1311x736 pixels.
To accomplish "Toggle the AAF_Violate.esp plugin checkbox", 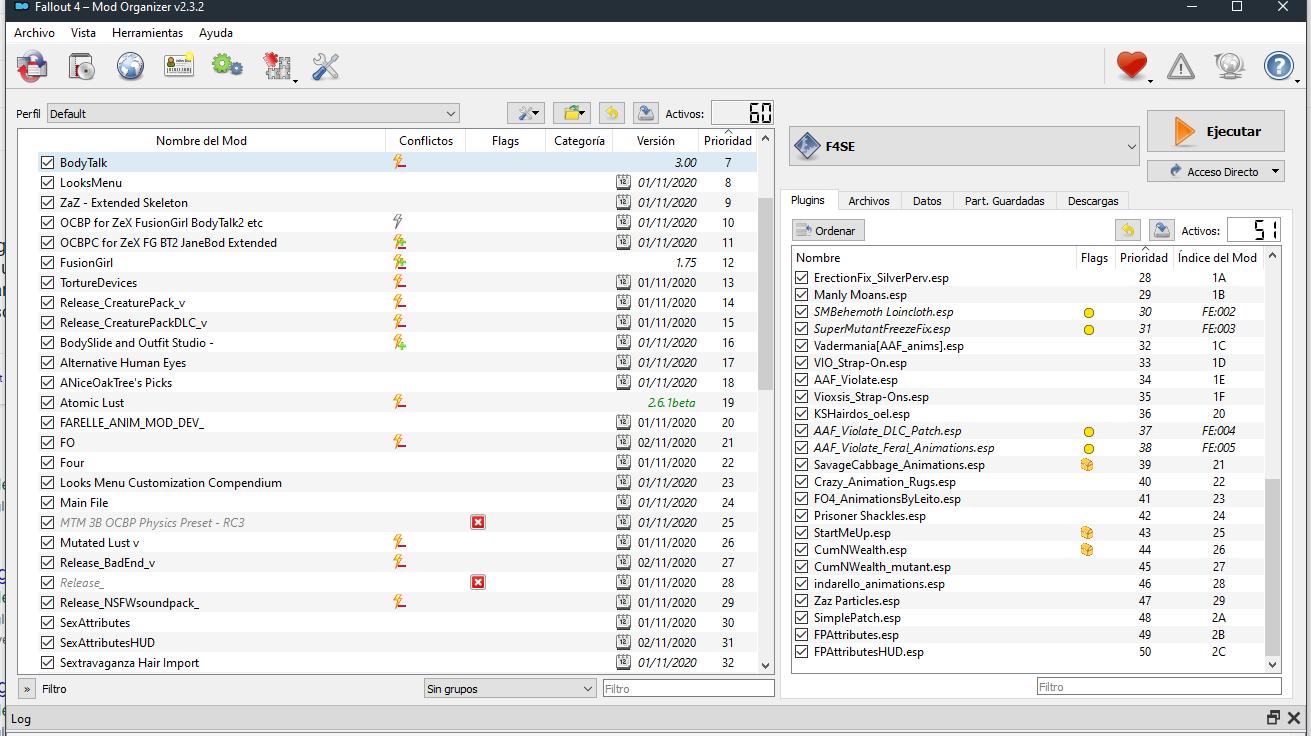I will tap(801, 380).
